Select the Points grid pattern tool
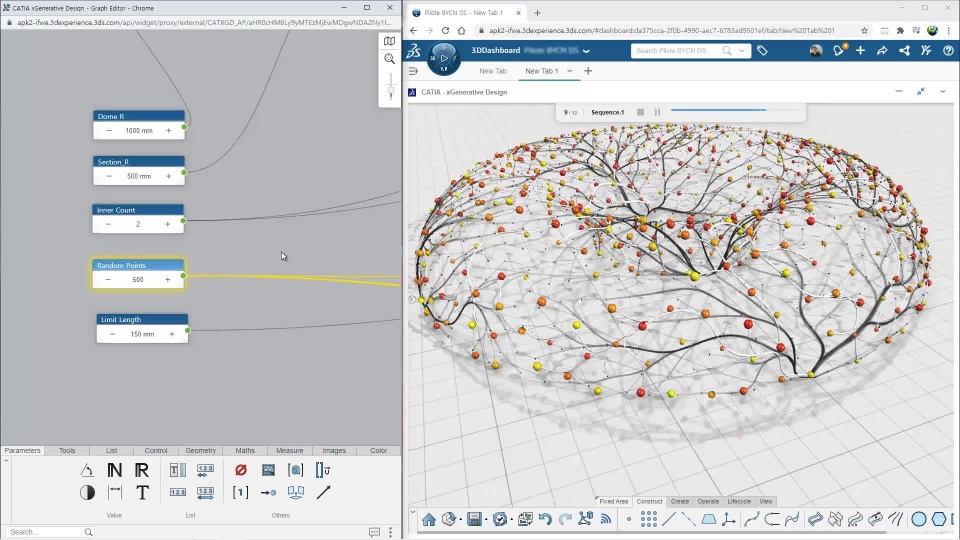The image size is (960, 540). click(x=648, y=519)
